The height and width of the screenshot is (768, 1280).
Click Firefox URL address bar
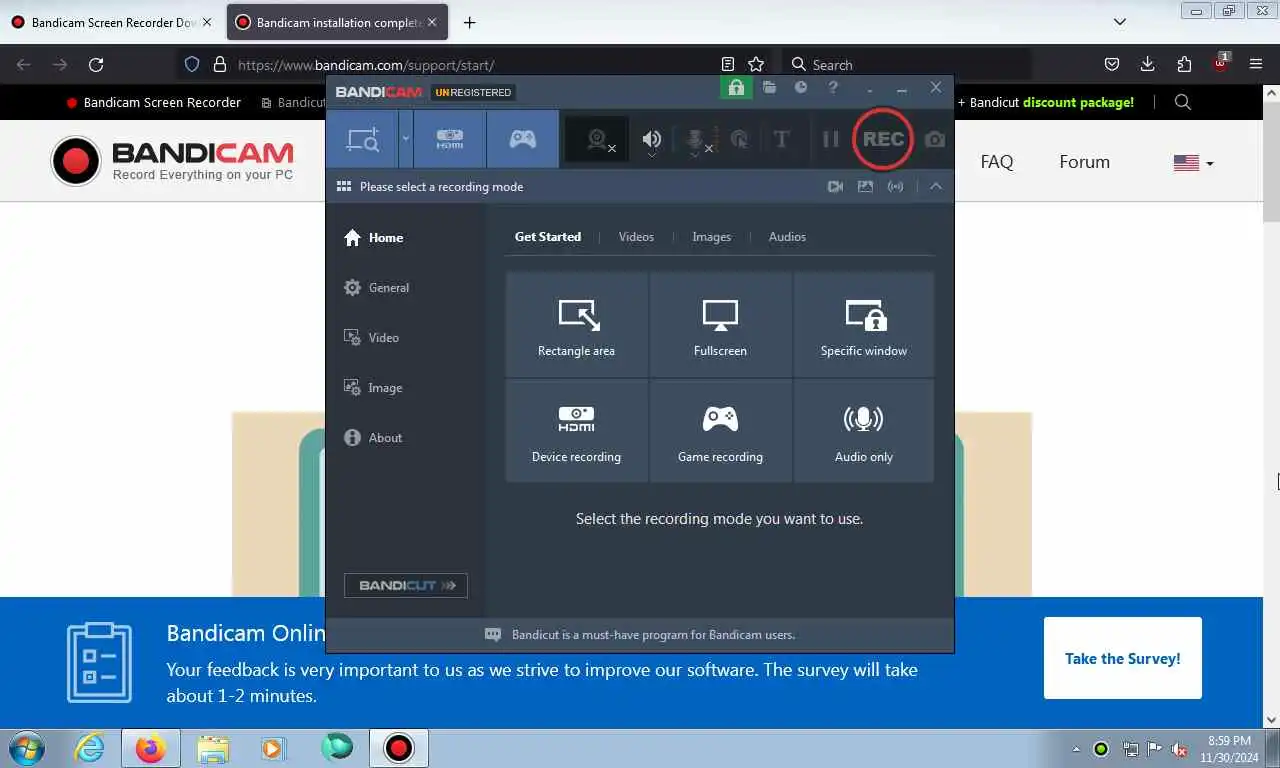tap(475, 65)
